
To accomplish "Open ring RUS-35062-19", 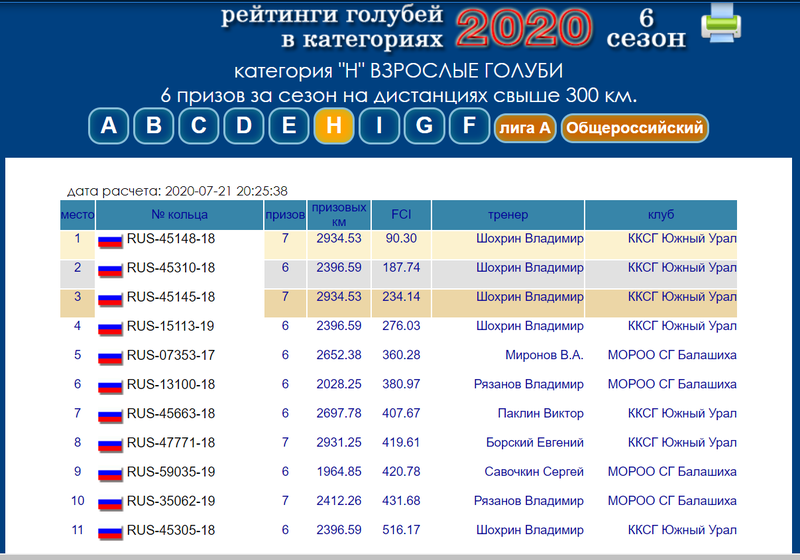I will click(171, 501).
